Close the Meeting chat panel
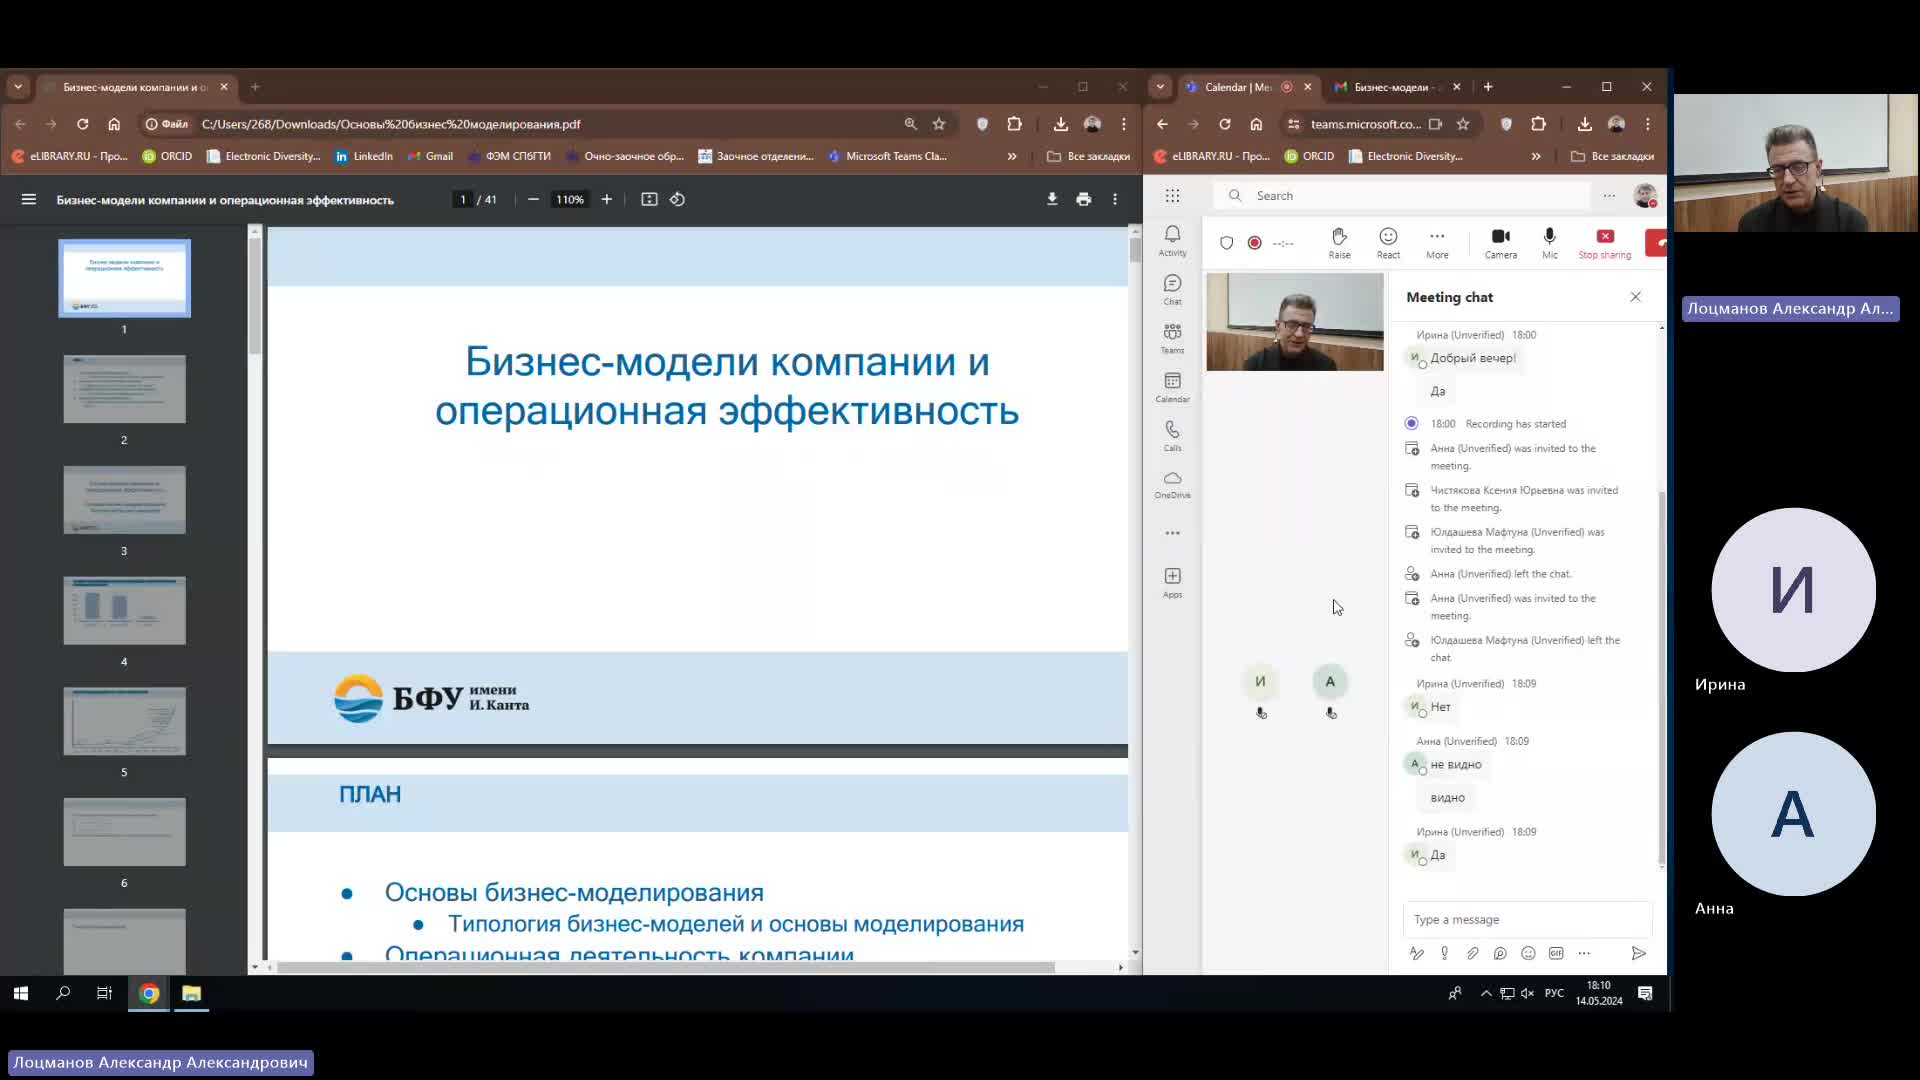Image resolution: width=1920 pixels, height=1080 pixels. tap(1635, 297)
